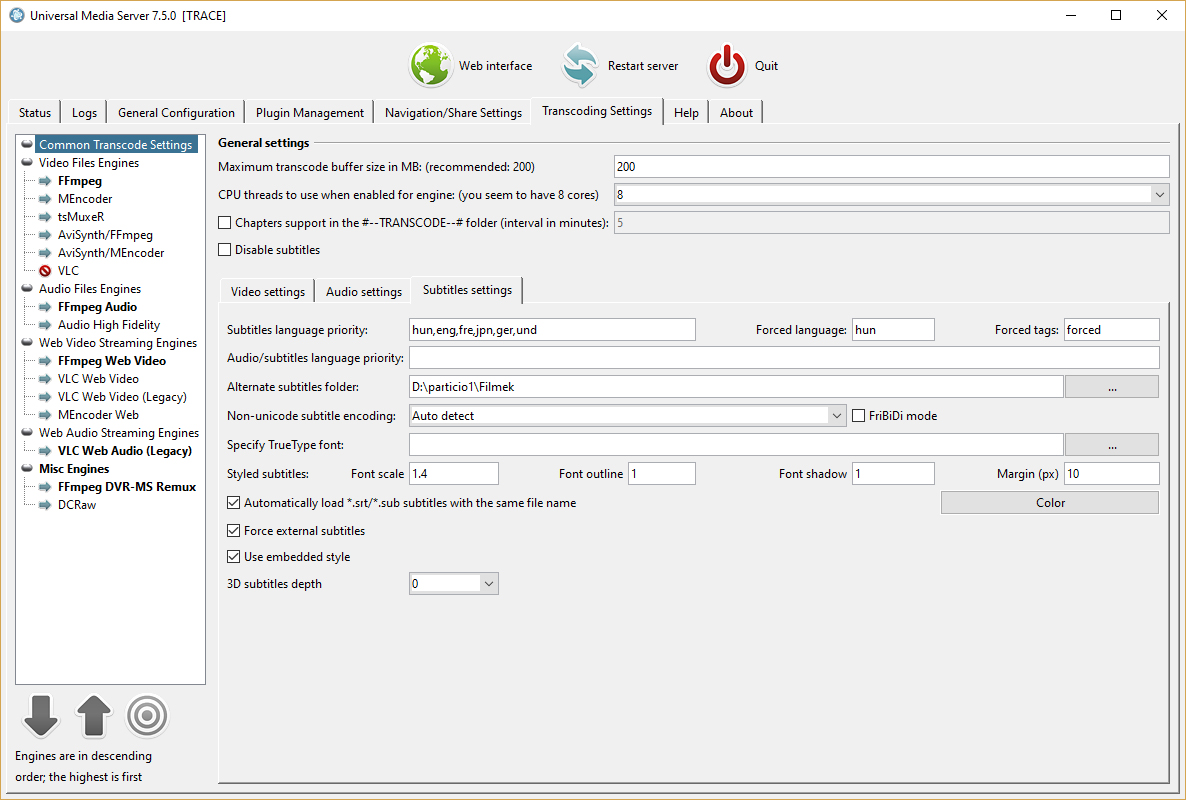Viewport: 1186px width, 800px height.
Task: Open the Logs tab
Action: pyautogui.click(x=84, y=113)
